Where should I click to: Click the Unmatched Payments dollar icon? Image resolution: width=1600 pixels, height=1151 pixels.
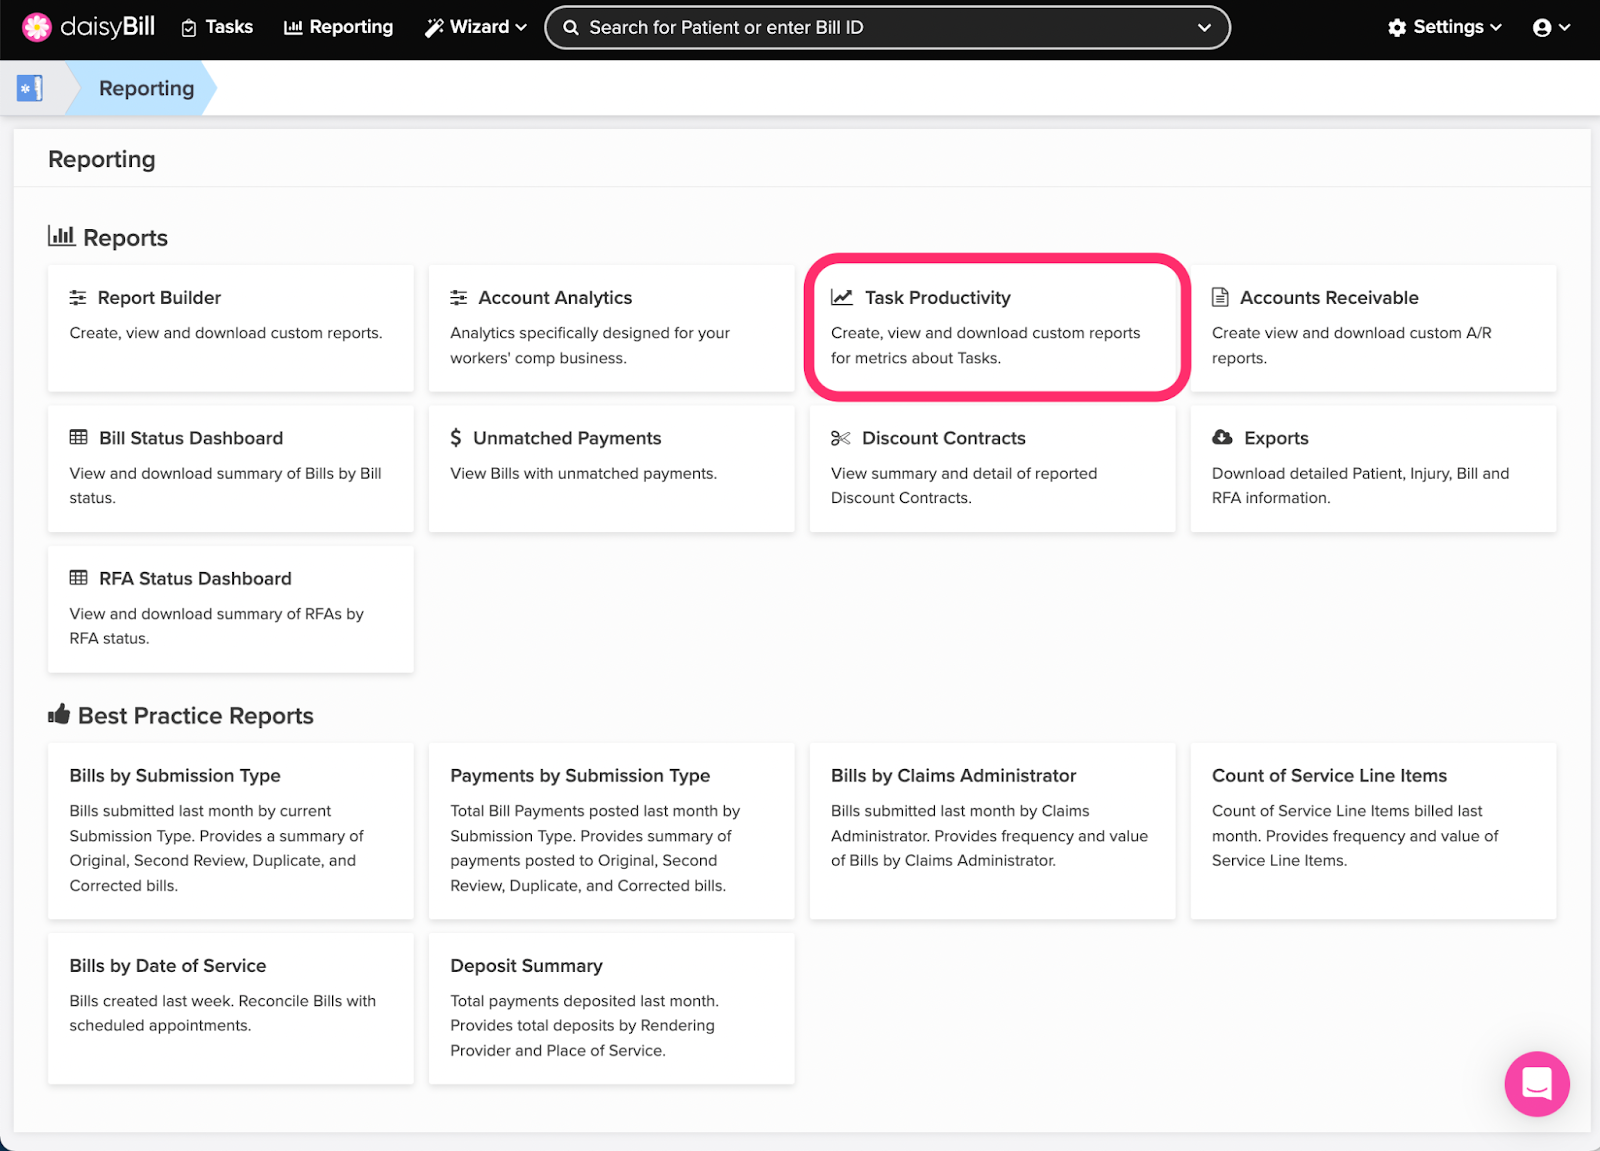point(456,437)
